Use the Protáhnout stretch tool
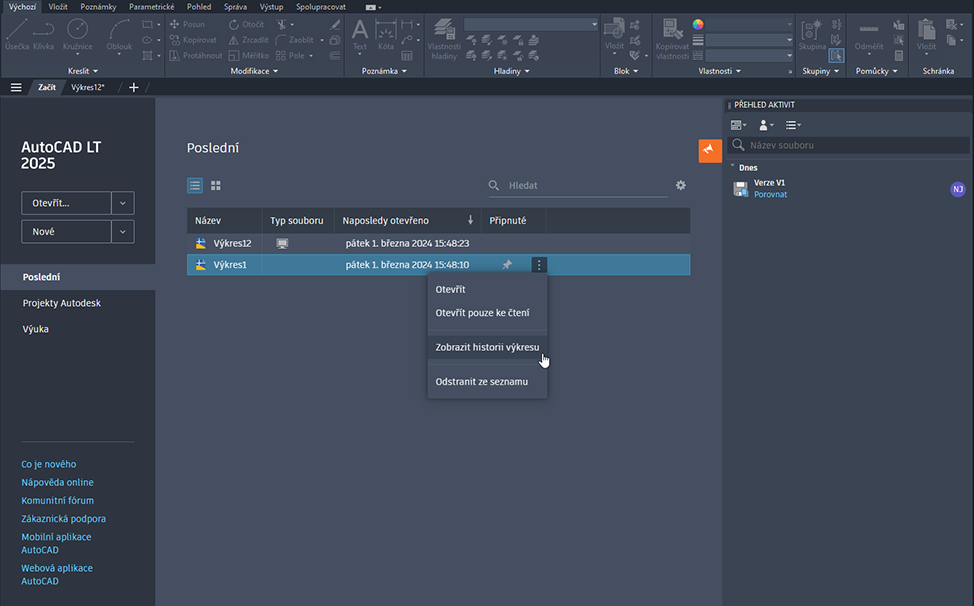The width and height of the screenshot is (974, 606). coord(196,55)
